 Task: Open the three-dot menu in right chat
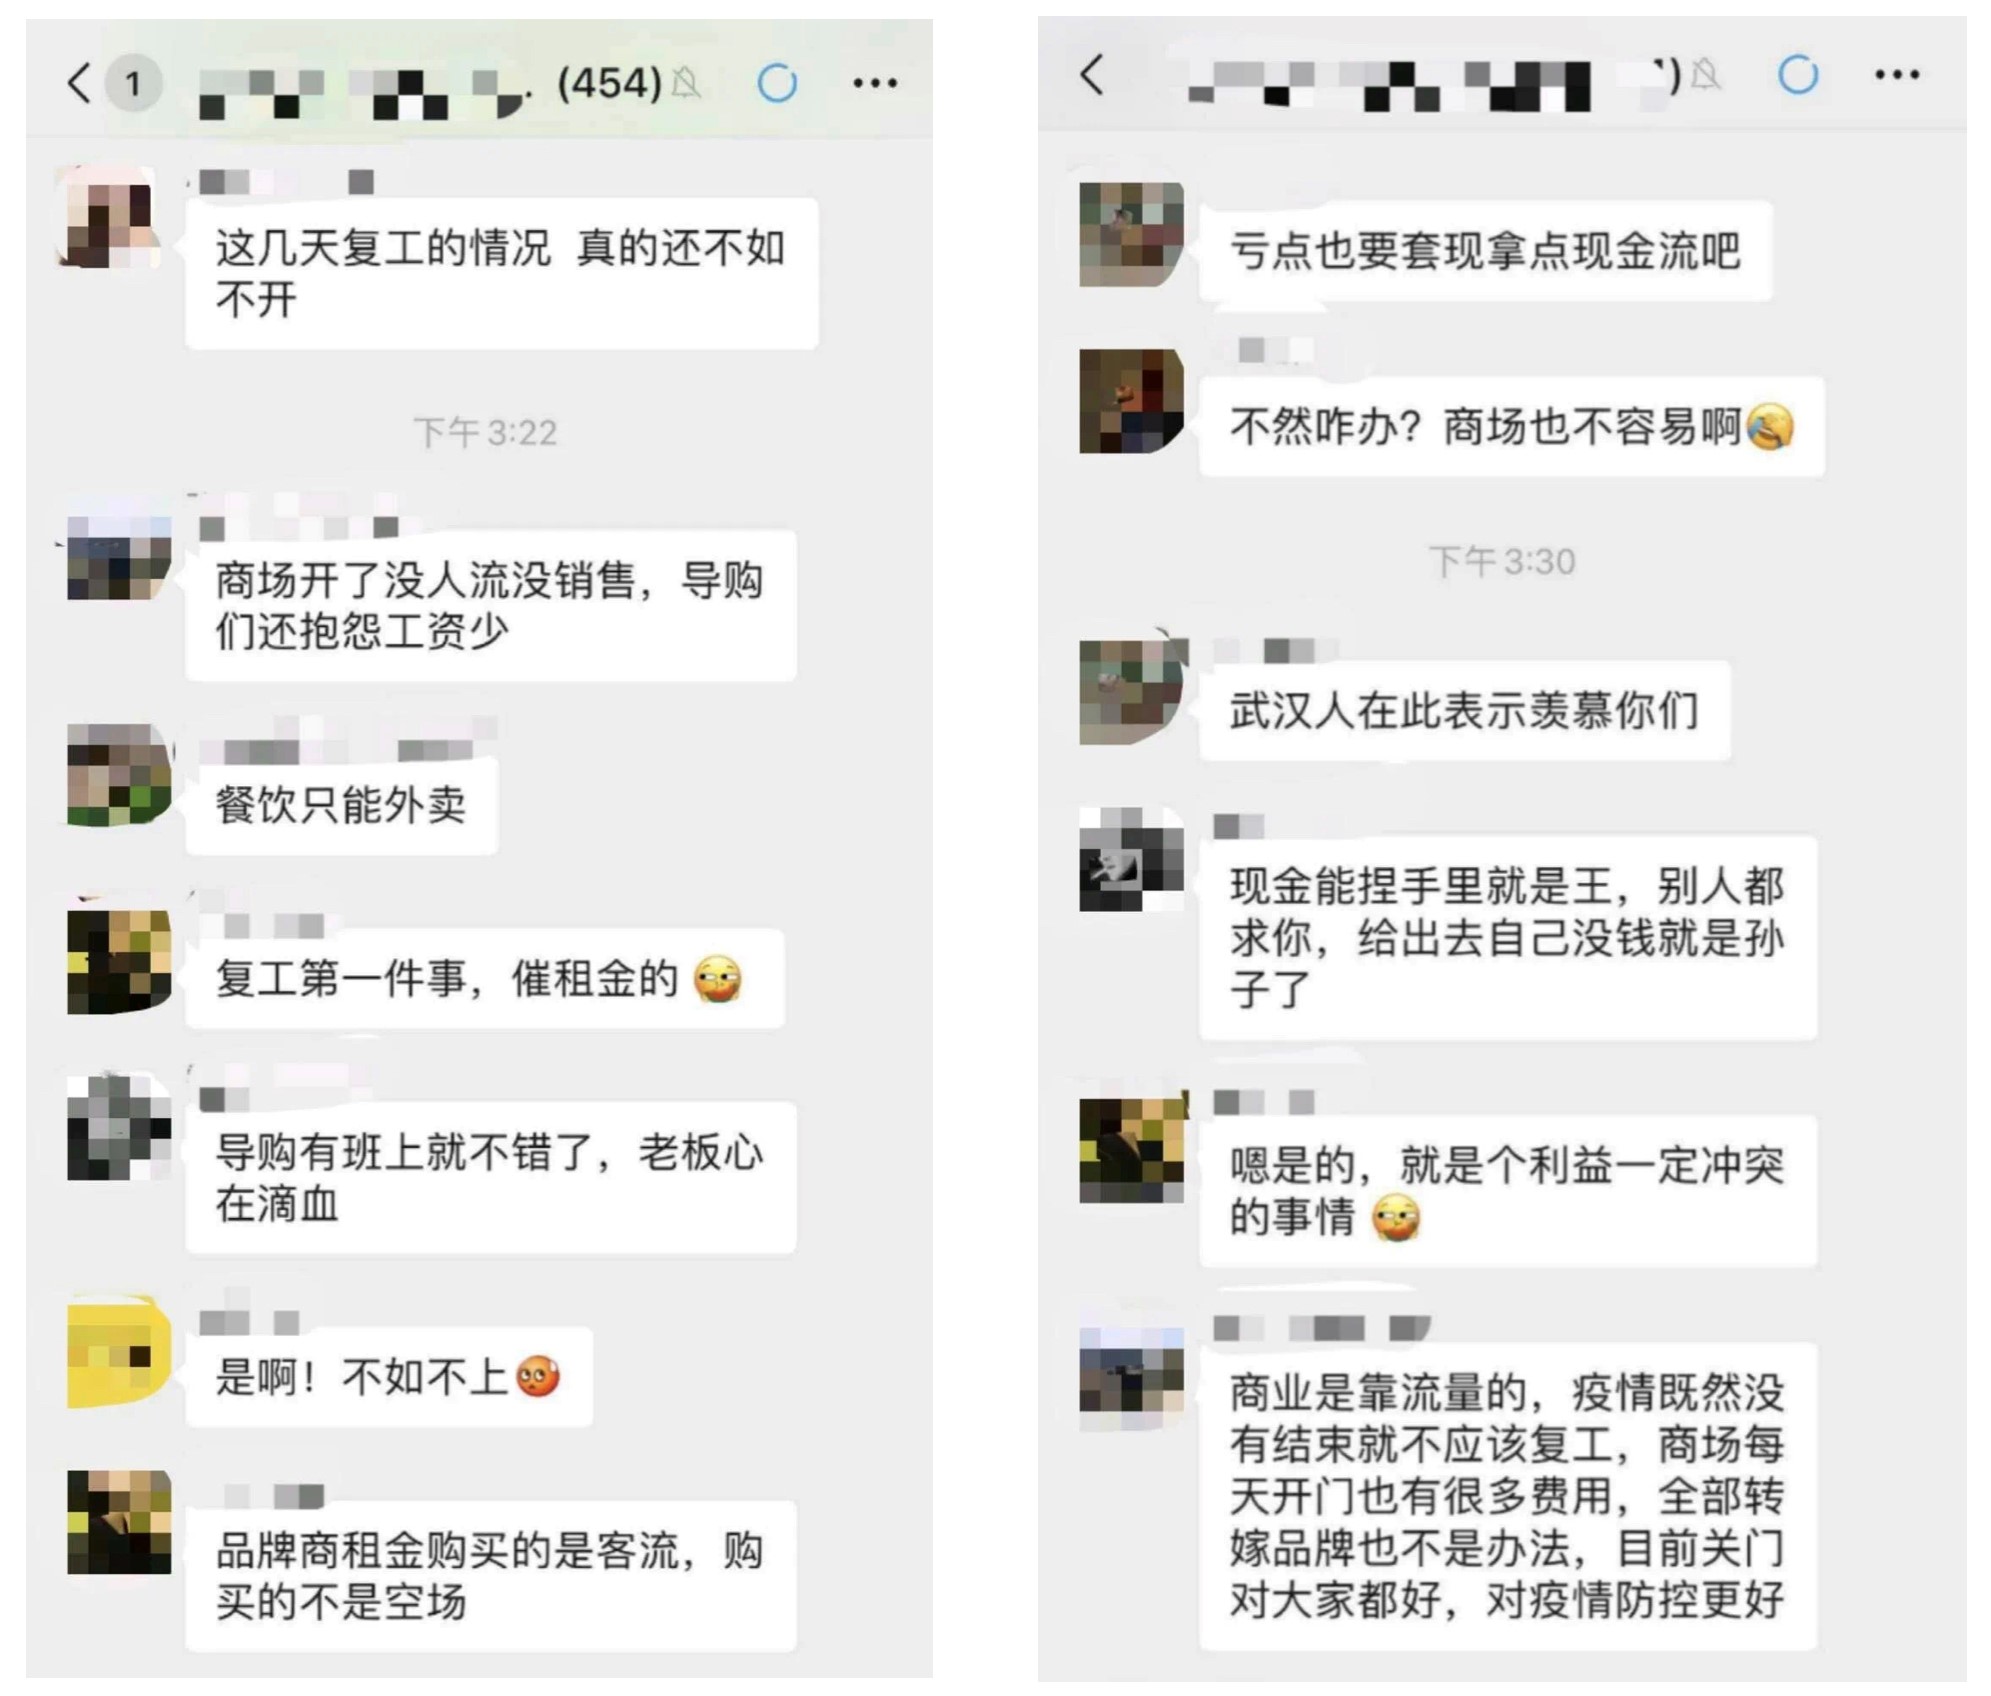click(1897, 75)
